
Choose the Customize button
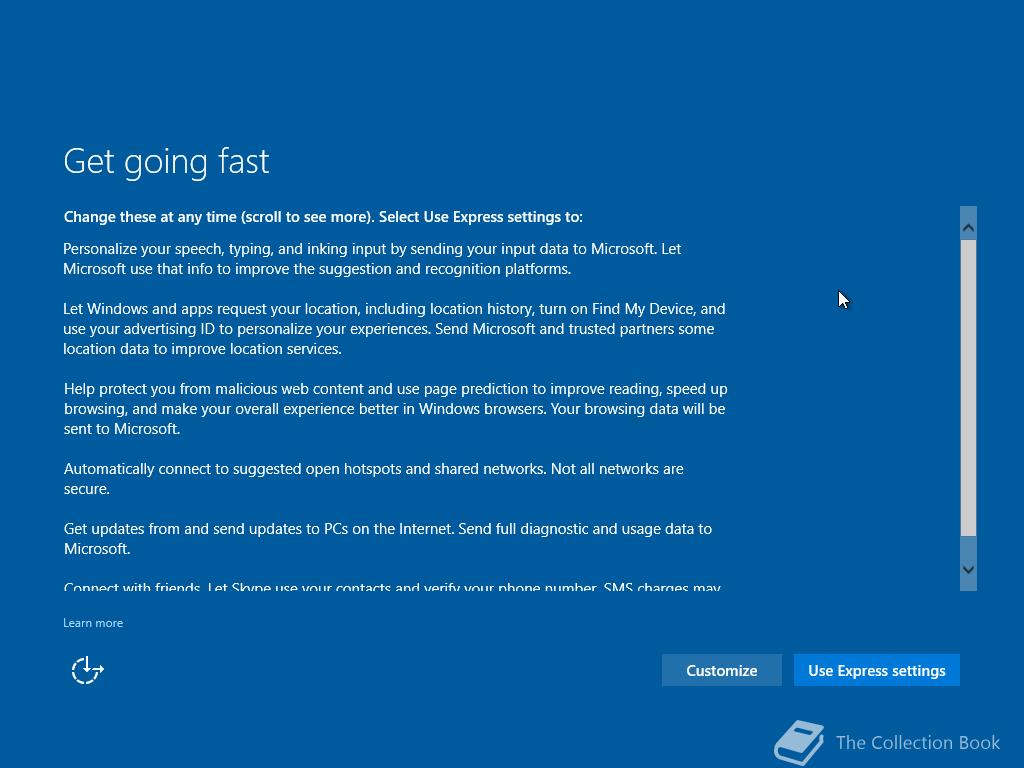click(722, 670)
